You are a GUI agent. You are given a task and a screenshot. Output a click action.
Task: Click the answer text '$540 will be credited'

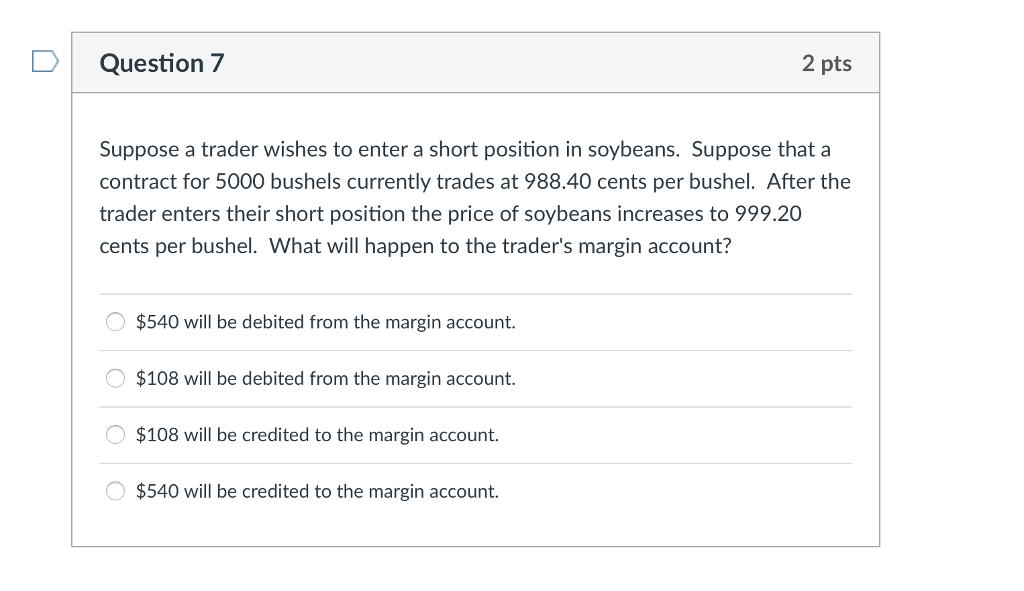[318, 491]
